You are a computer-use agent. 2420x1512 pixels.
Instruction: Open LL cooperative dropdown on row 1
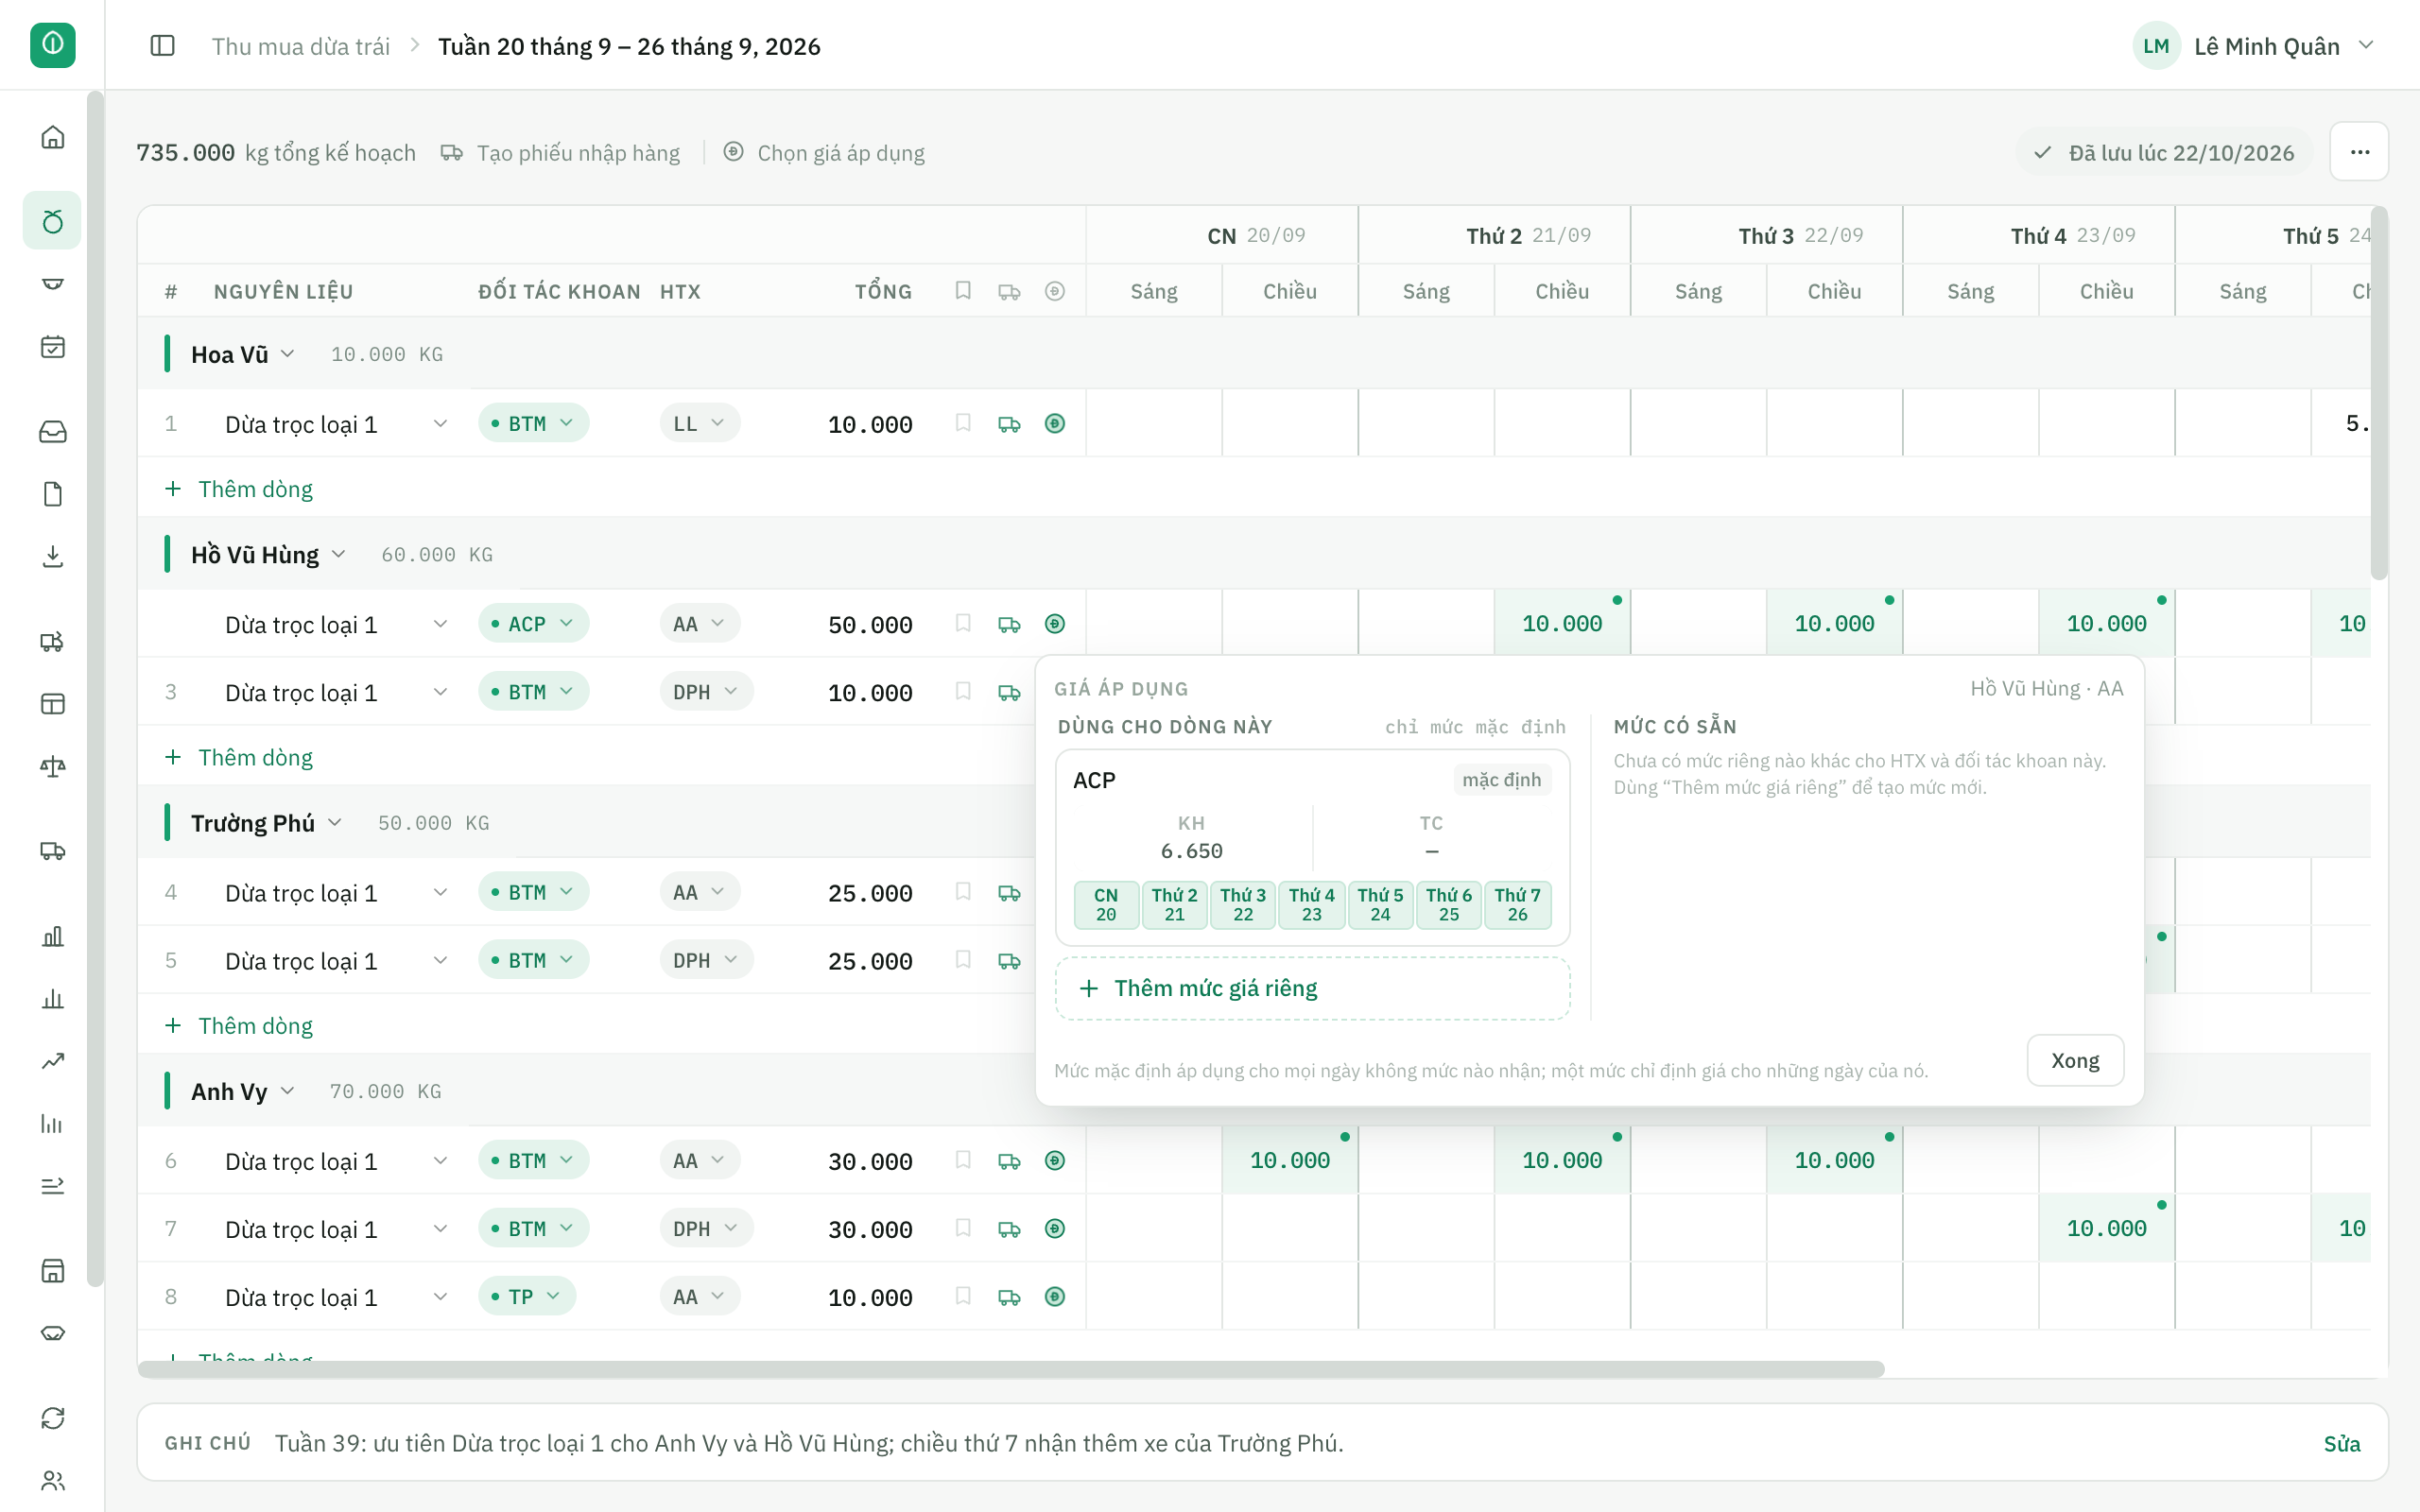pyautogui.click(x=699, y=424)
